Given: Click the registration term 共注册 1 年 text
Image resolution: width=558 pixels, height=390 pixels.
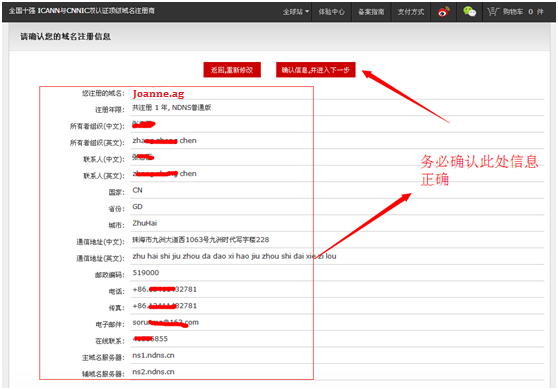Looking at the screenshot, I should coord(149,107).
